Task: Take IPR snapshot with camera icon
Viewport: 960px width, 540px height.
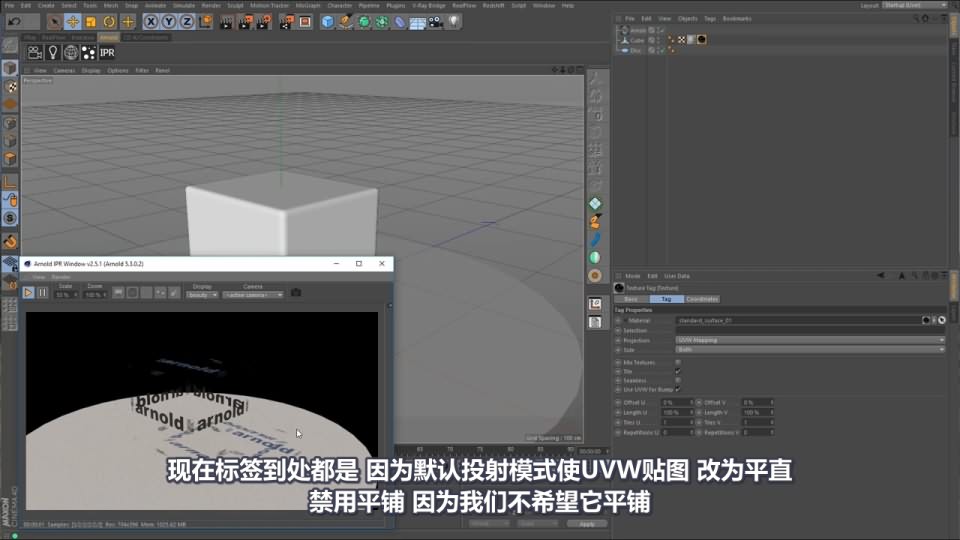Action: tap(296, 293)
